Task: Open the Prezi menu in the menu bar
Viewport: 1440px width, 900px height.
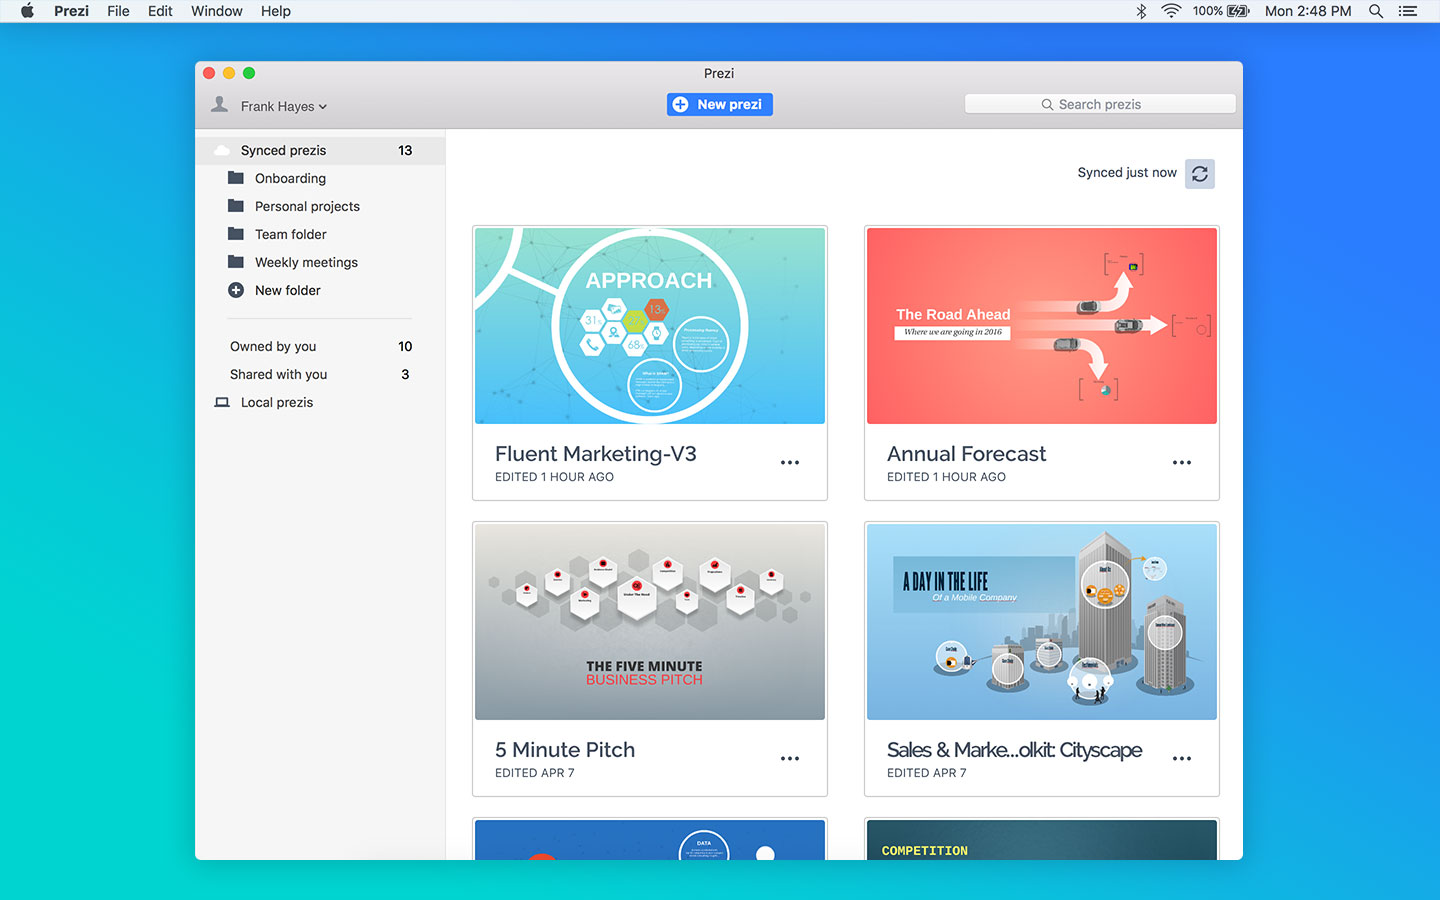Action: pos(71,11)
